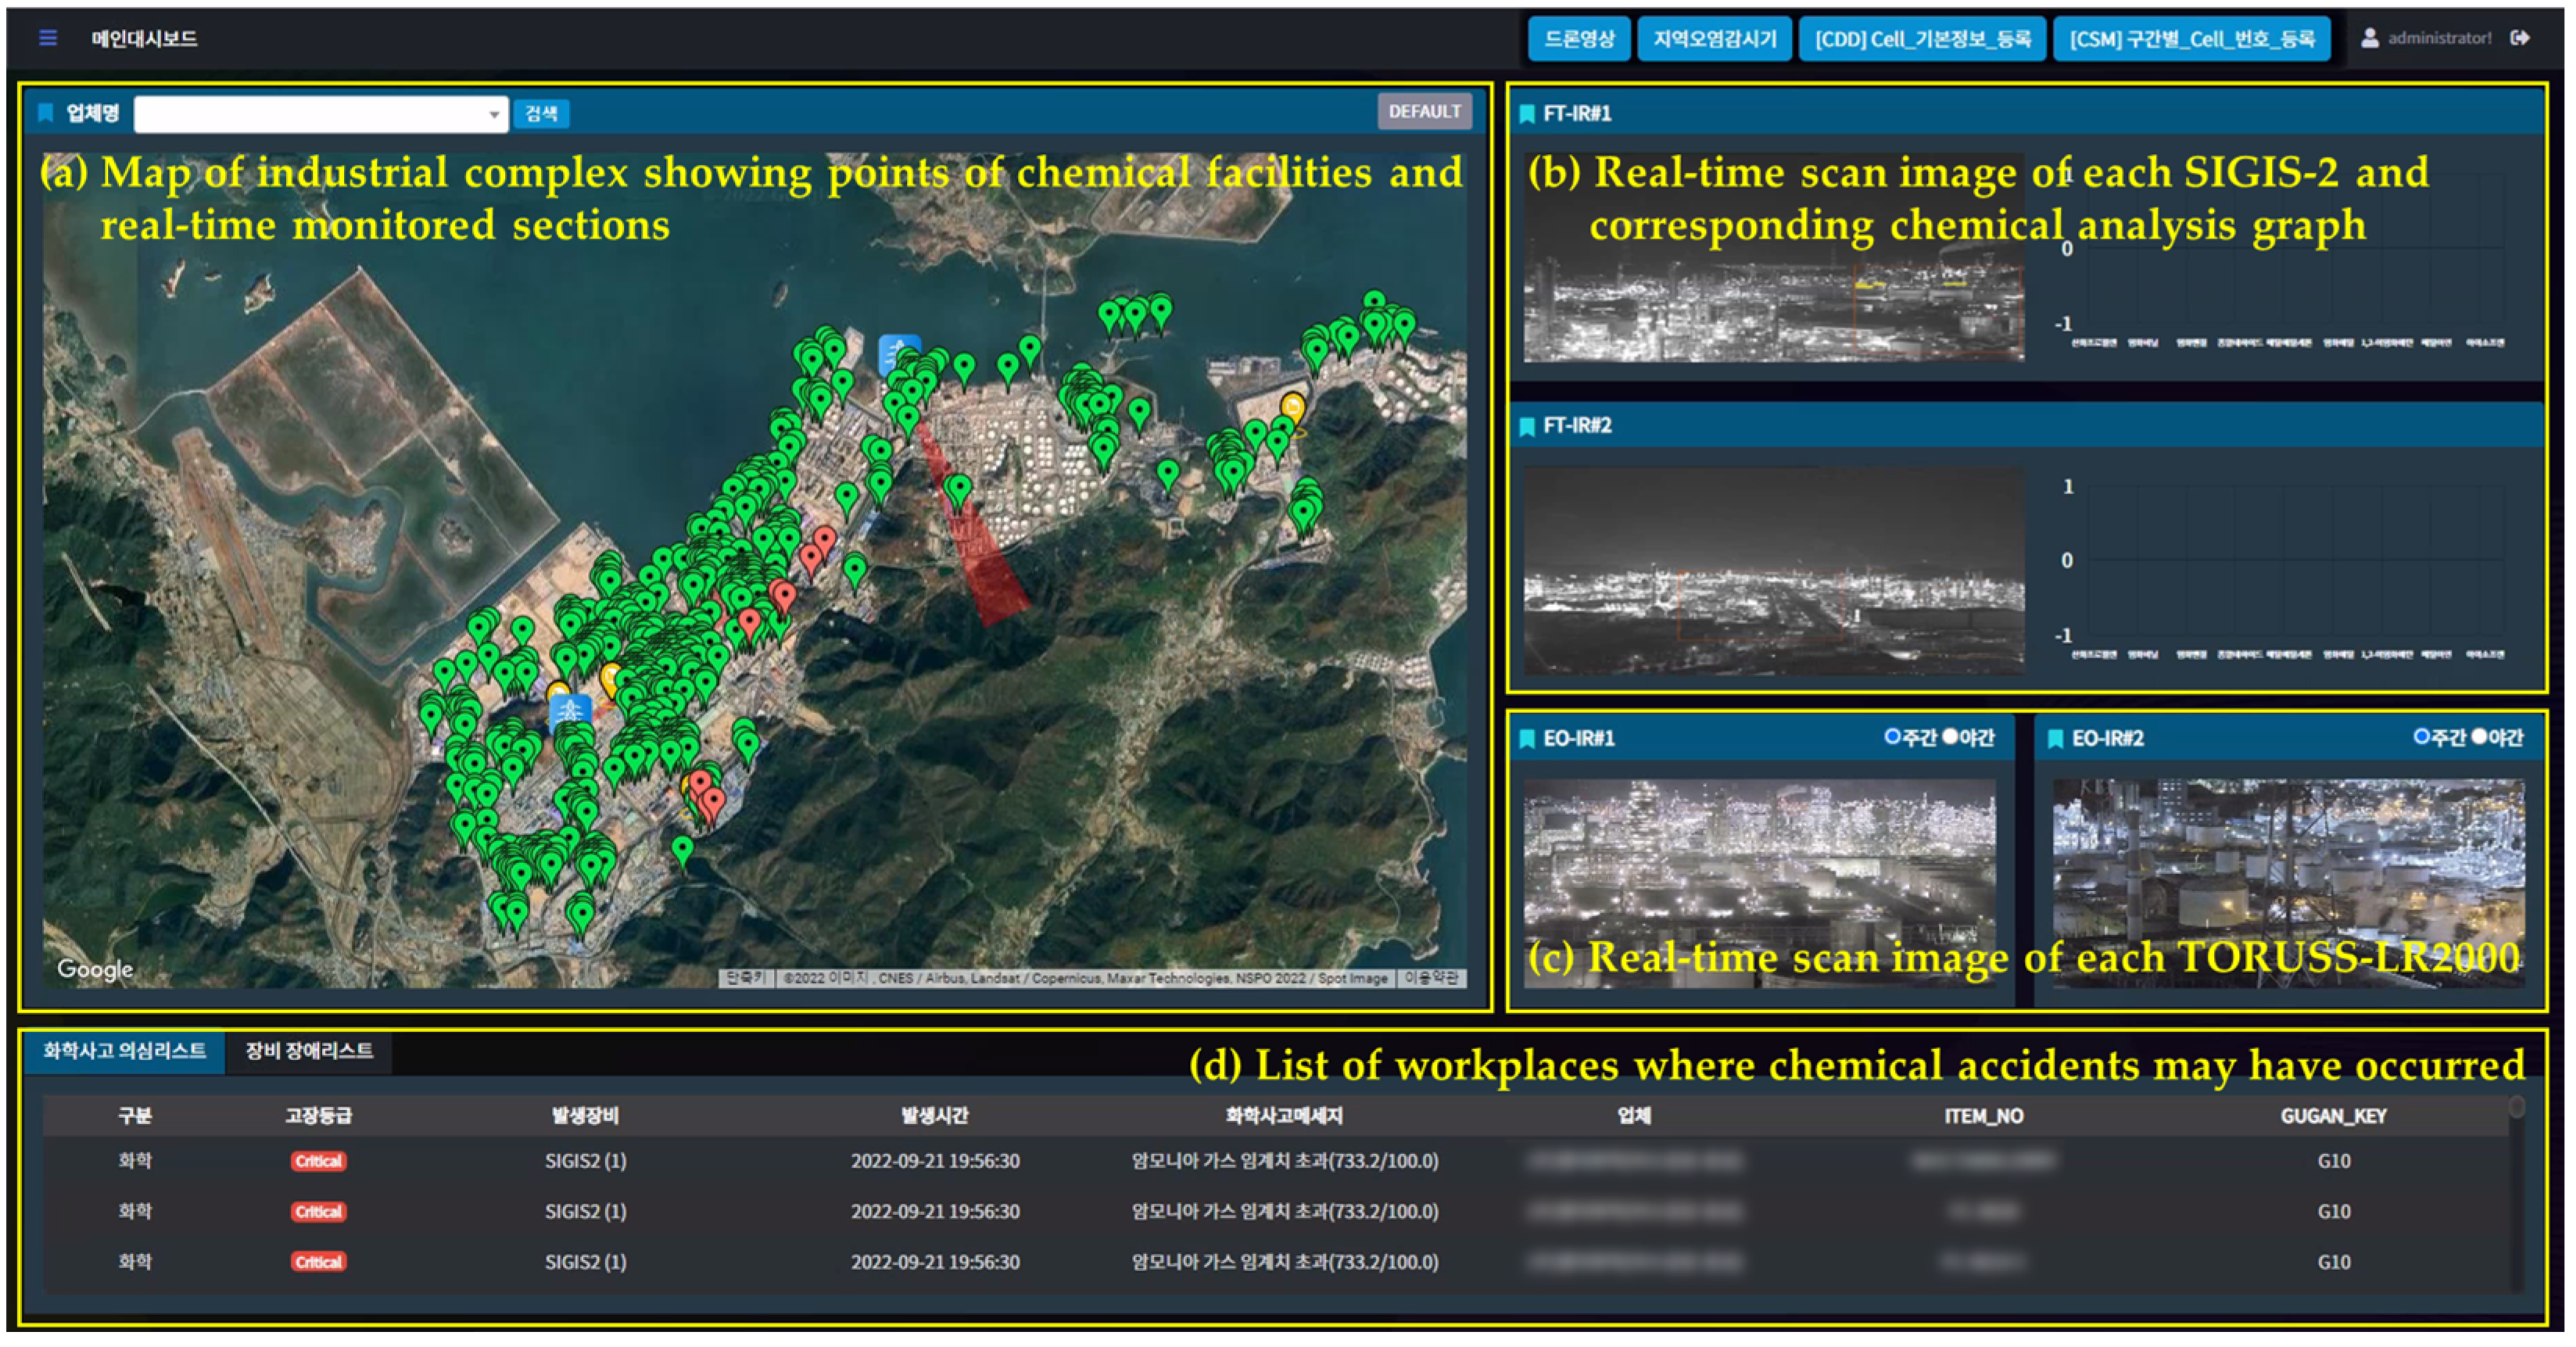Select 주간 radio for EO-IR#1
This screenshot has height=1347, width=2576.
1891,737
